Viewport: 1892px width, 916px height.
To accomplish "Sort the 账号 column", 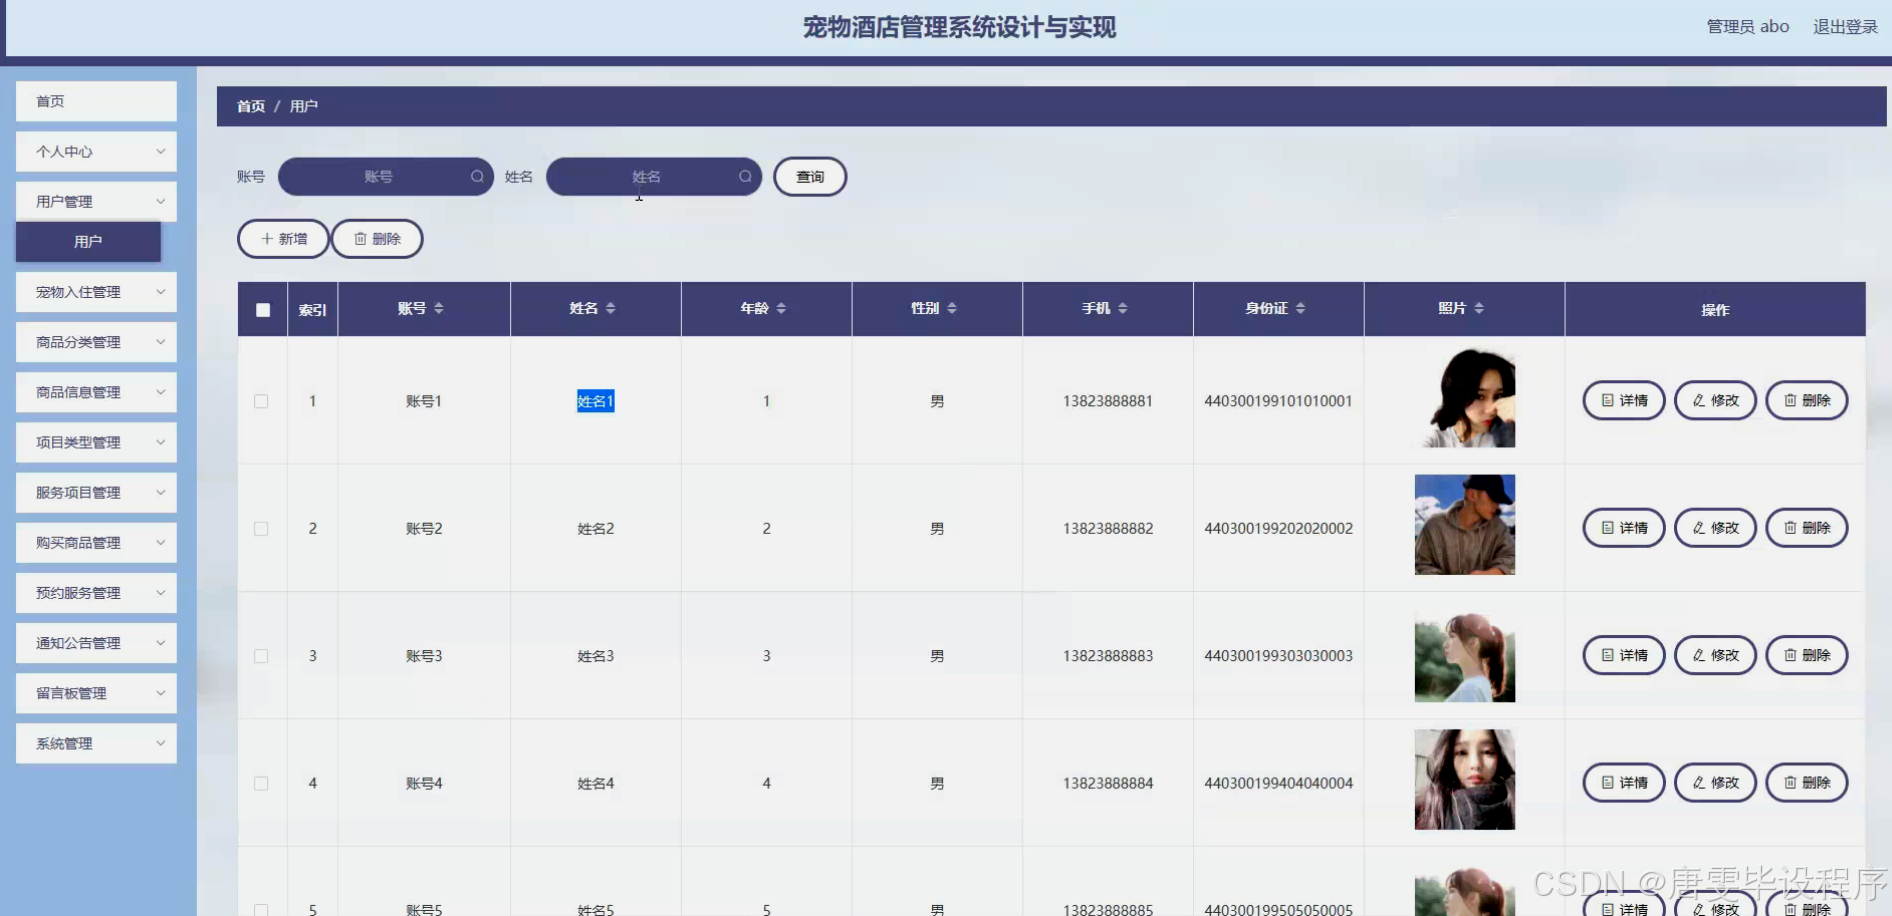I will (439, 308).
